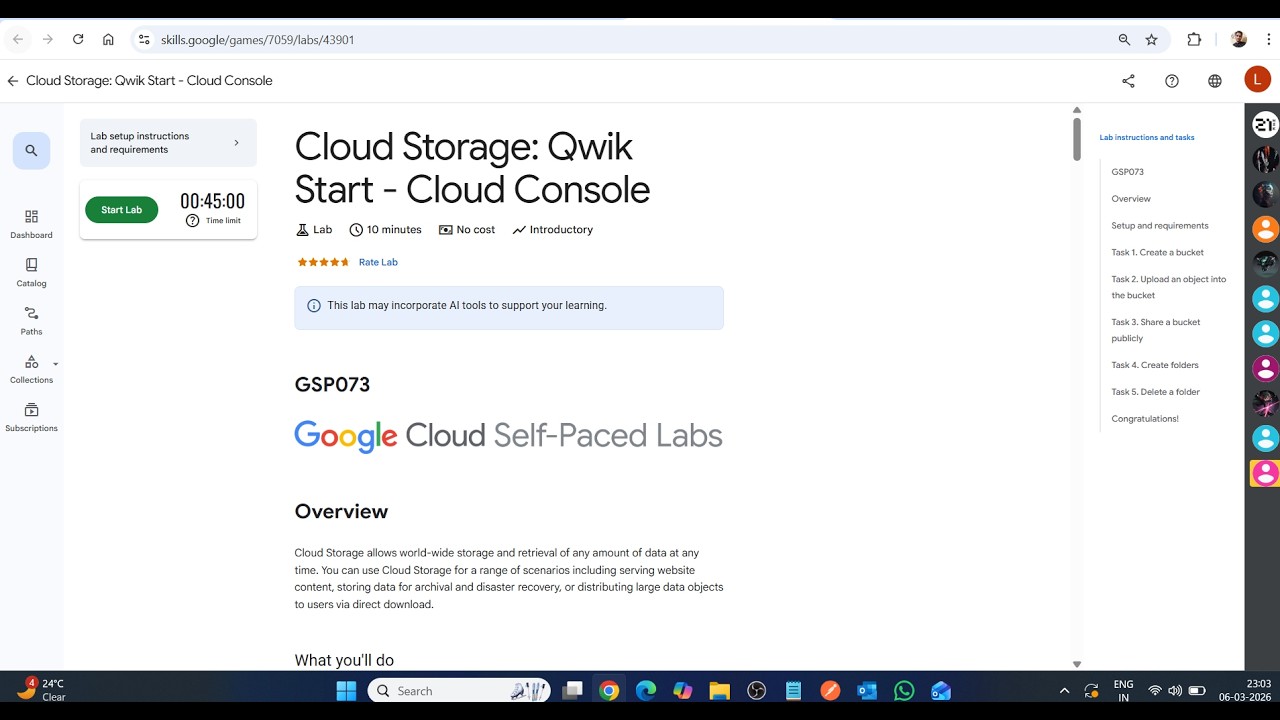Jump to Overview in the outline
Screen dimensions: 1280x720
(x=1131, y=199)
